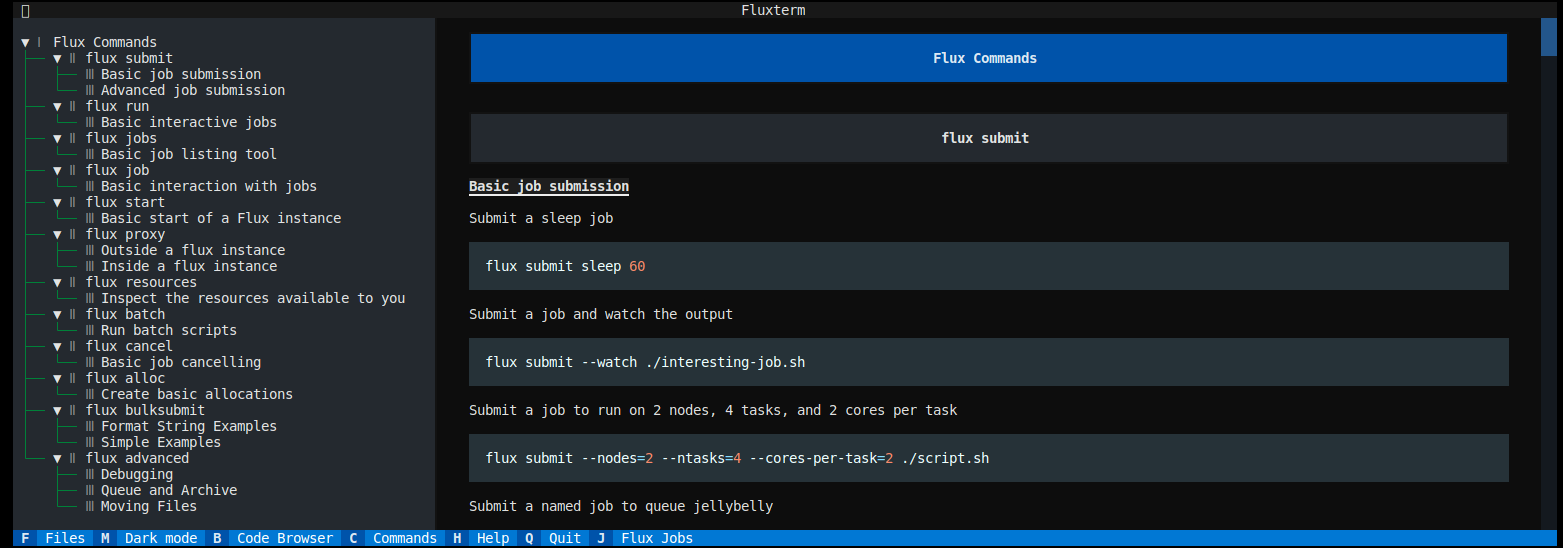Collapse the flux proxy tree node
Viewport: 1563px width, 548px height.
pyautogui.click(x=57, y=234)
